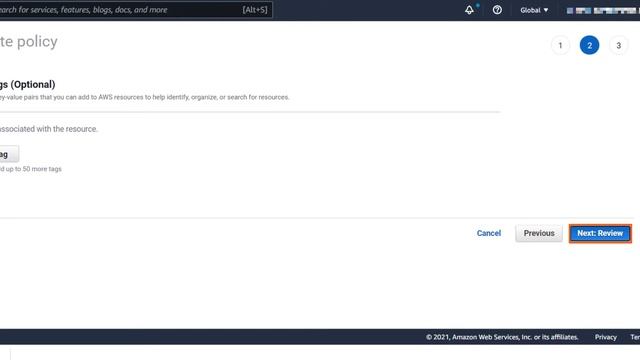Open the Privacy footer link
The image size is (640, 360).
pyautogui.click(x=605, y=337)
